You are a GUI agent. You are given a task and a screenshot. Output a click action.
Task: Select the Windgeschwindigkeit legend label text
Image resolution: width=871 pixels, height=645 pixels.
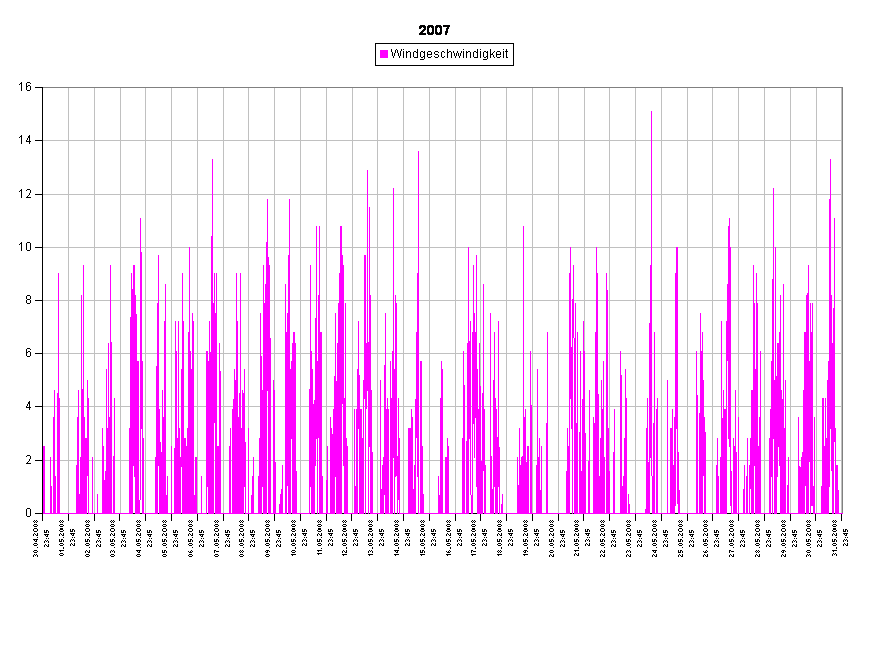449,54
